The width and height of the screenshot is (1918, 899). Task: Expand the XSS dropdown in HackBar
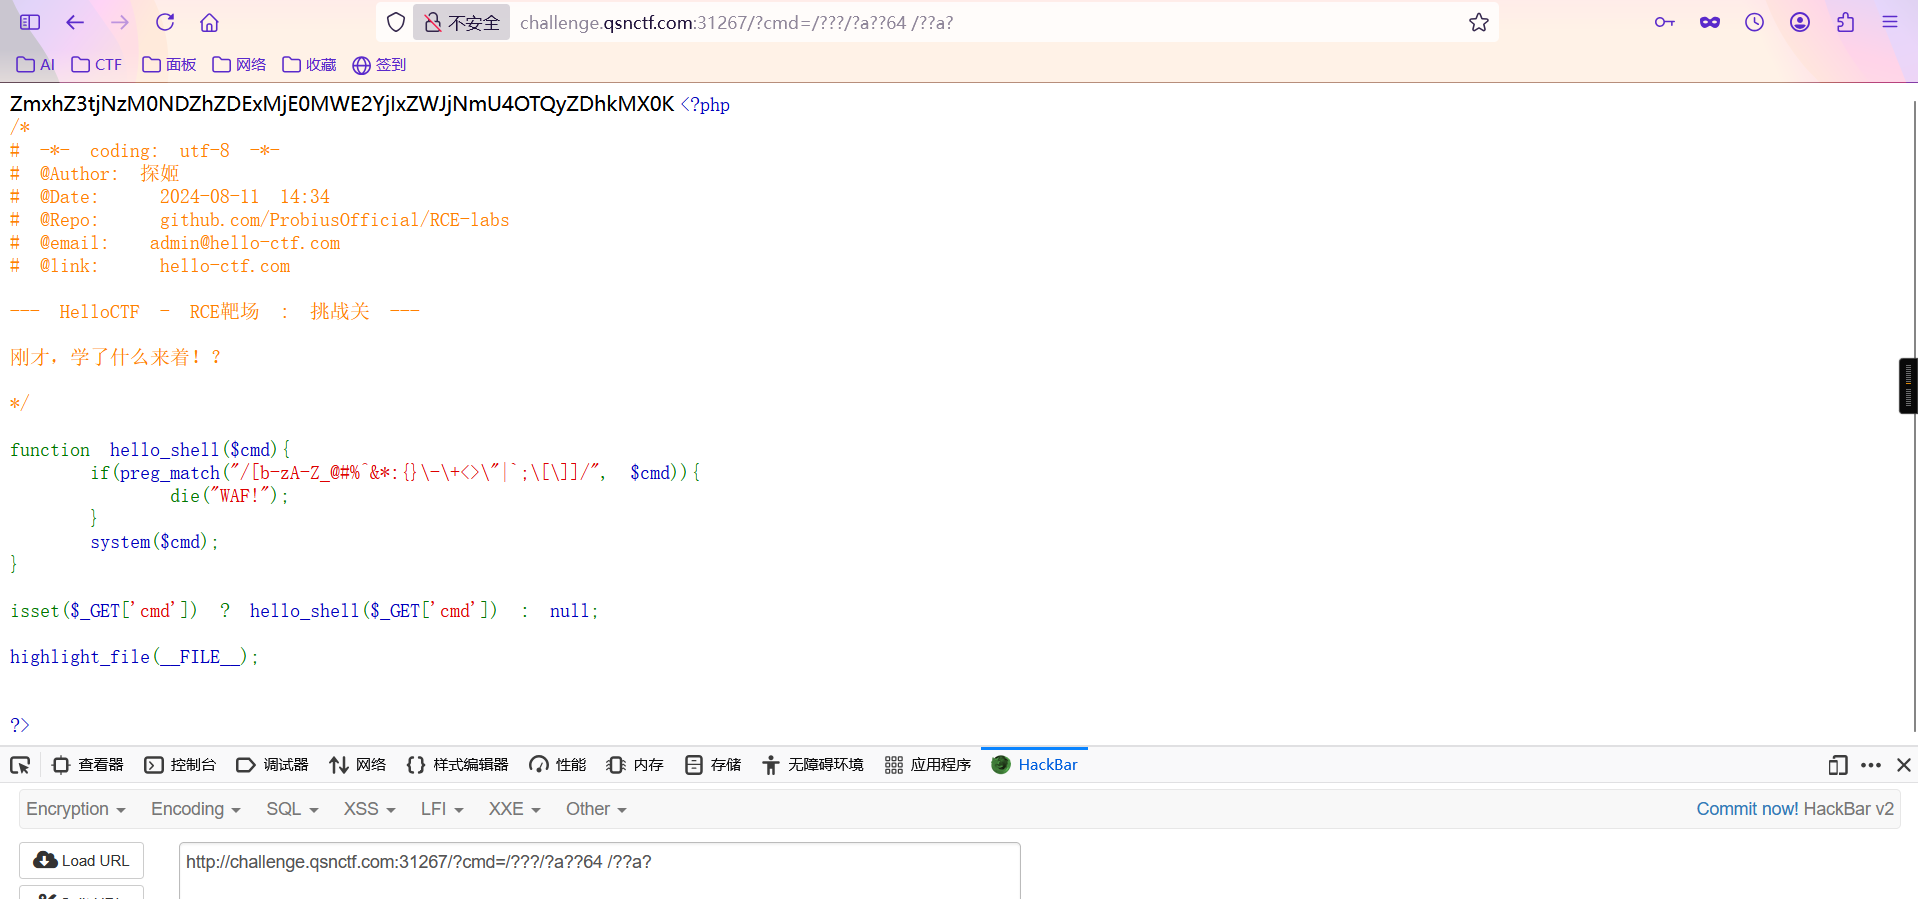coord(369,809)
